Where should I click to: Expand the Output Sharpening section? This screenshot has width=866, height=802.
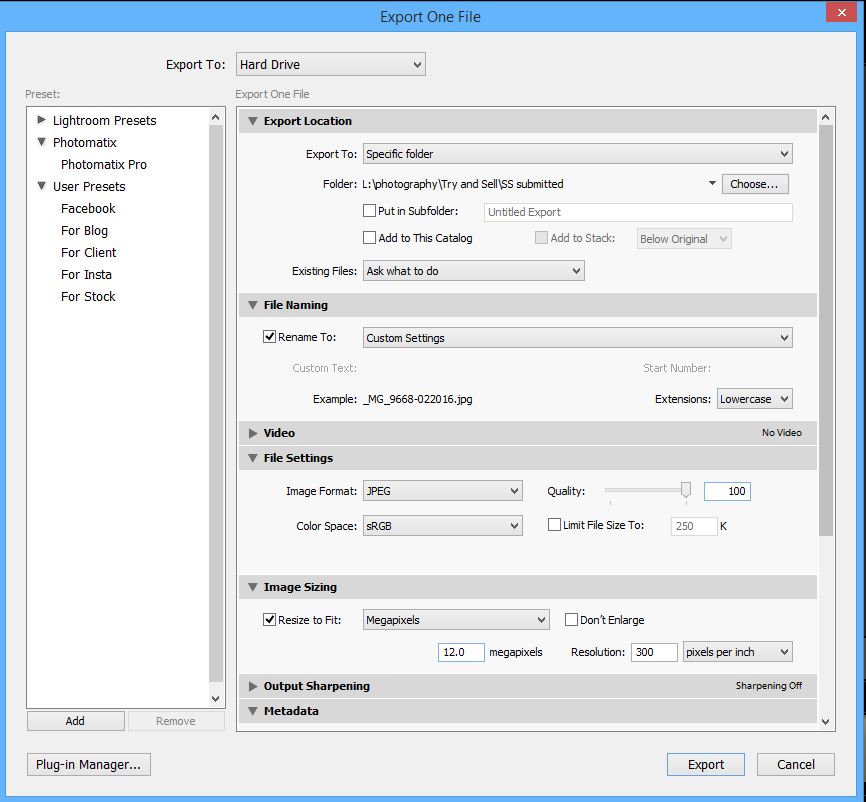tap(253, 687)
